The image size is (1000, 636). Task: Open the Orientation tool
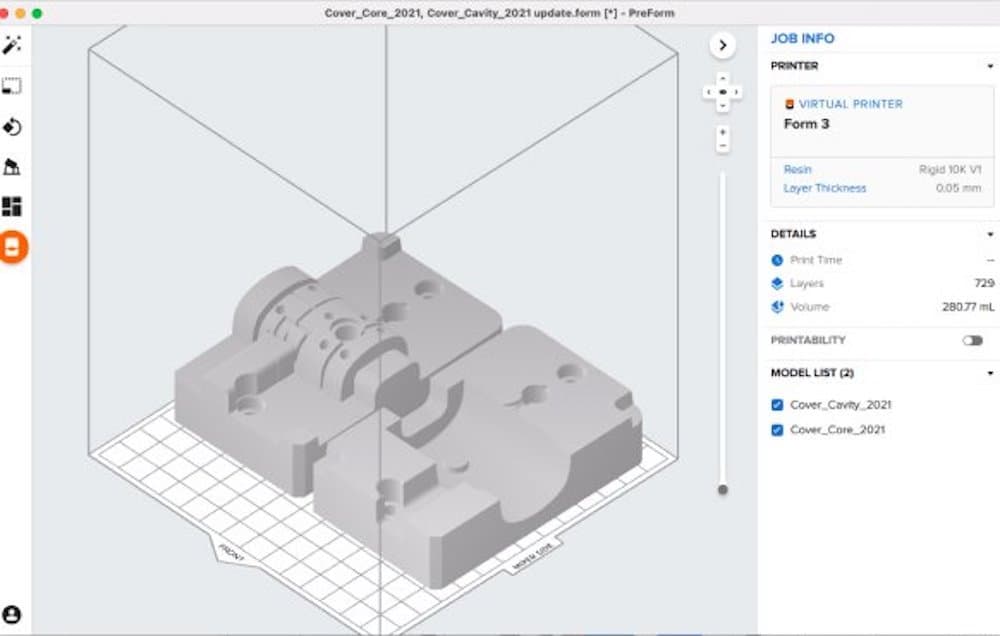(13, 127)
